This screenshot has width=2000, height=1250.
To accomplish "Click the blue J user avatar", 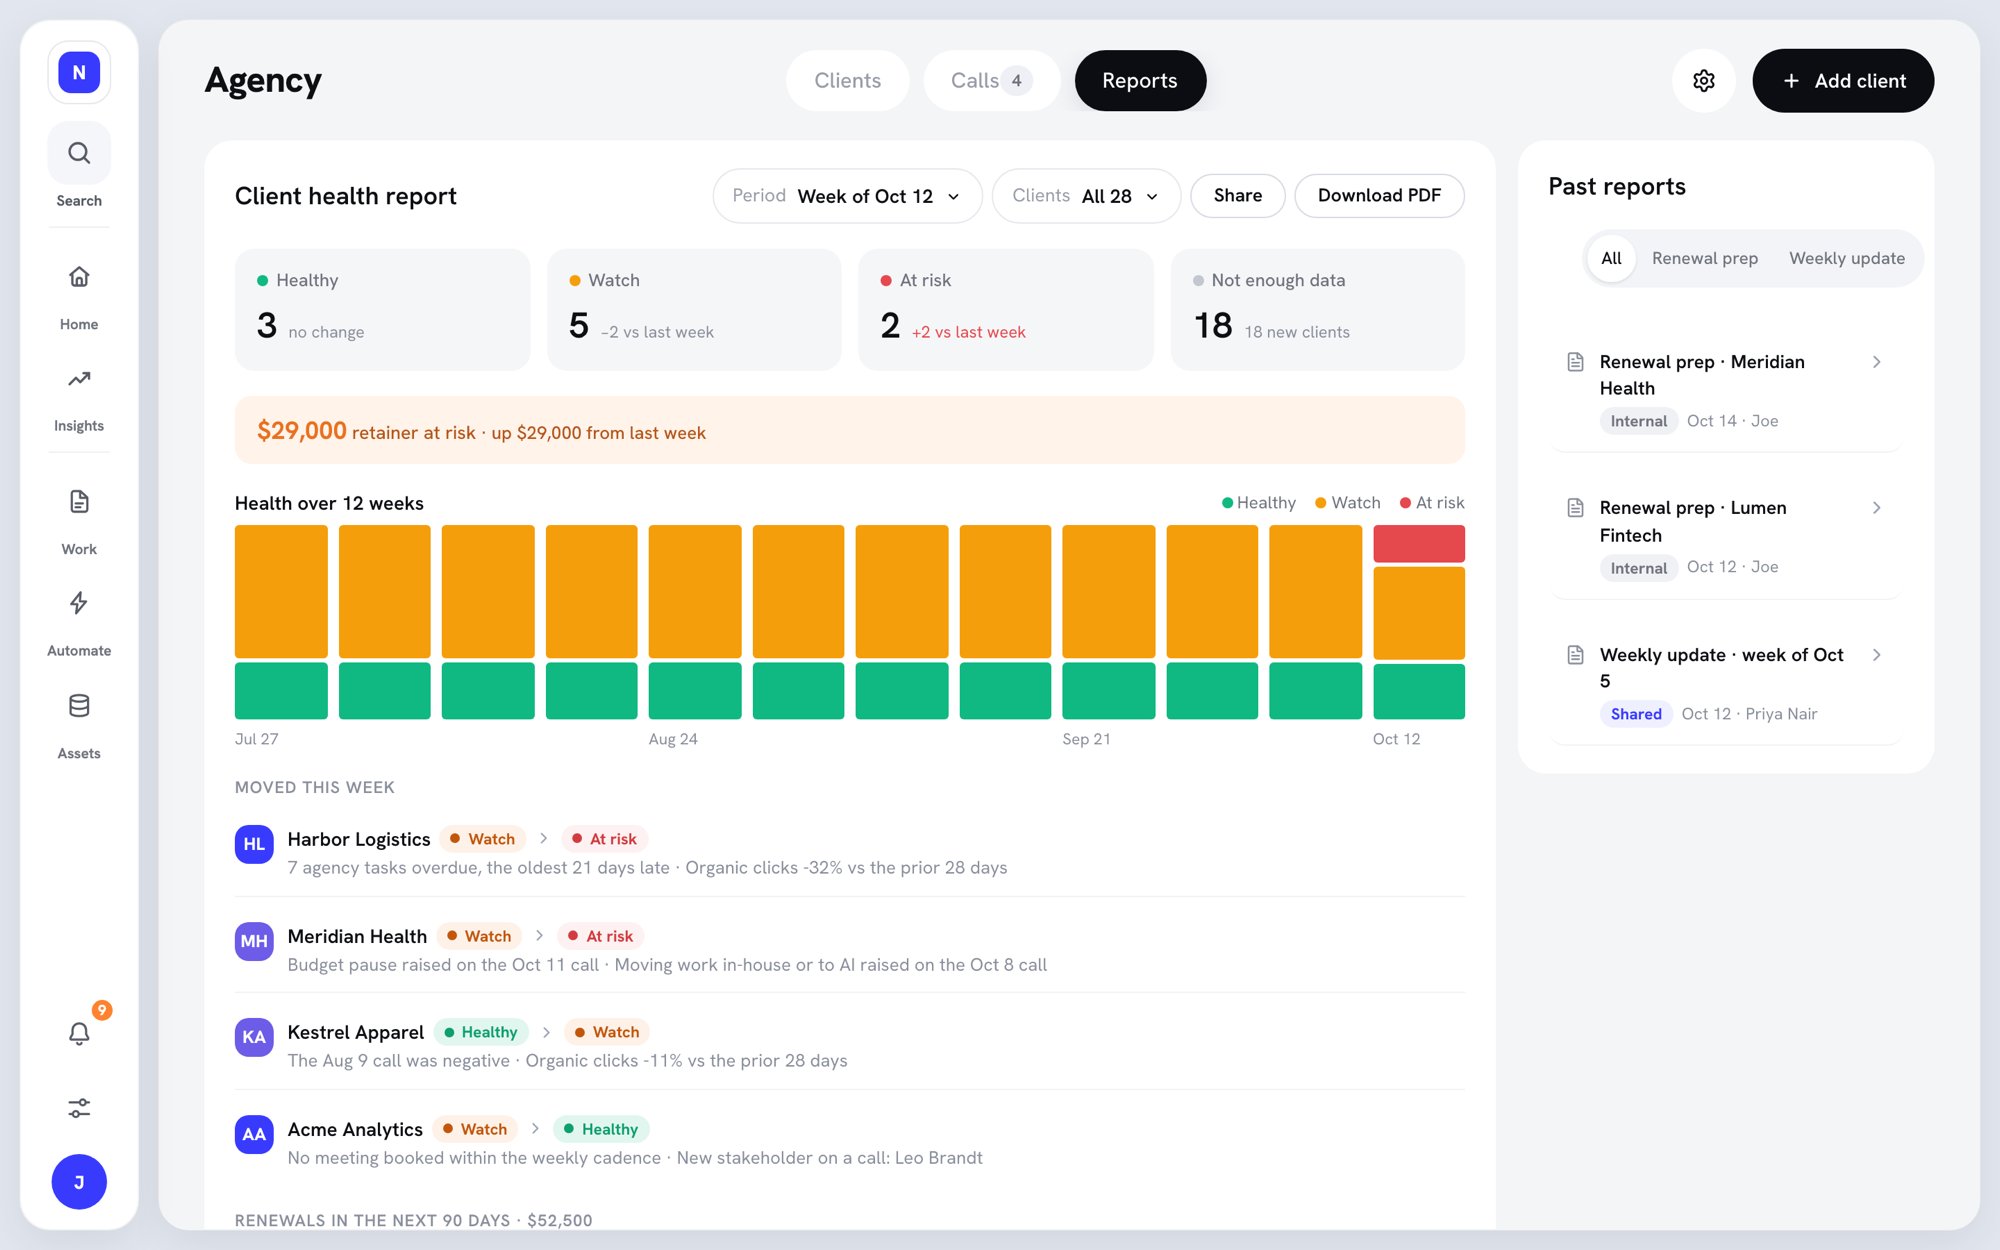I will click(79, 1181).
